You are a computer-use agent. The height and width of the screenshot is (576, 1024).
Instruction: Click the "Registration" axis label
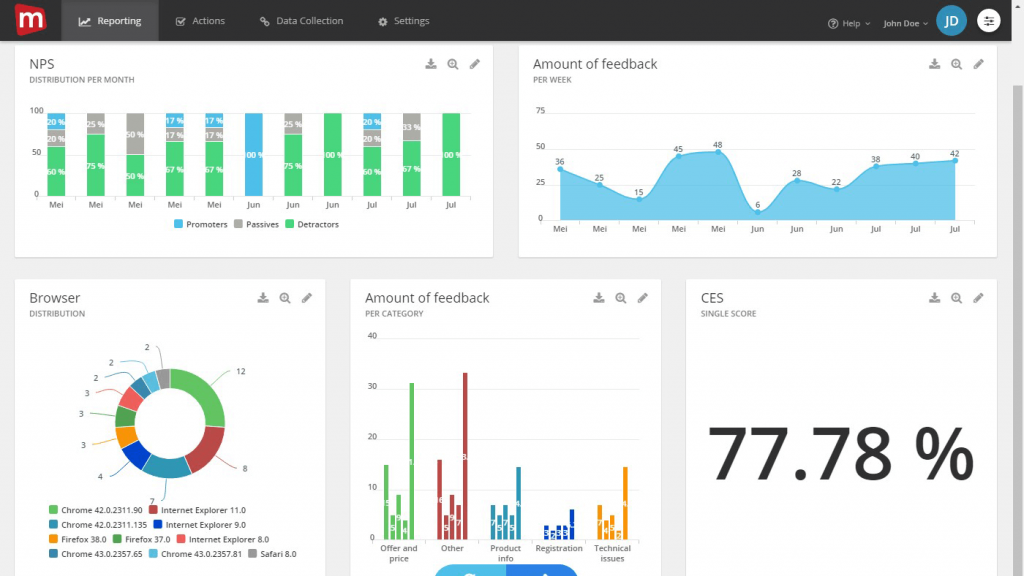click(x=558, y=548)
